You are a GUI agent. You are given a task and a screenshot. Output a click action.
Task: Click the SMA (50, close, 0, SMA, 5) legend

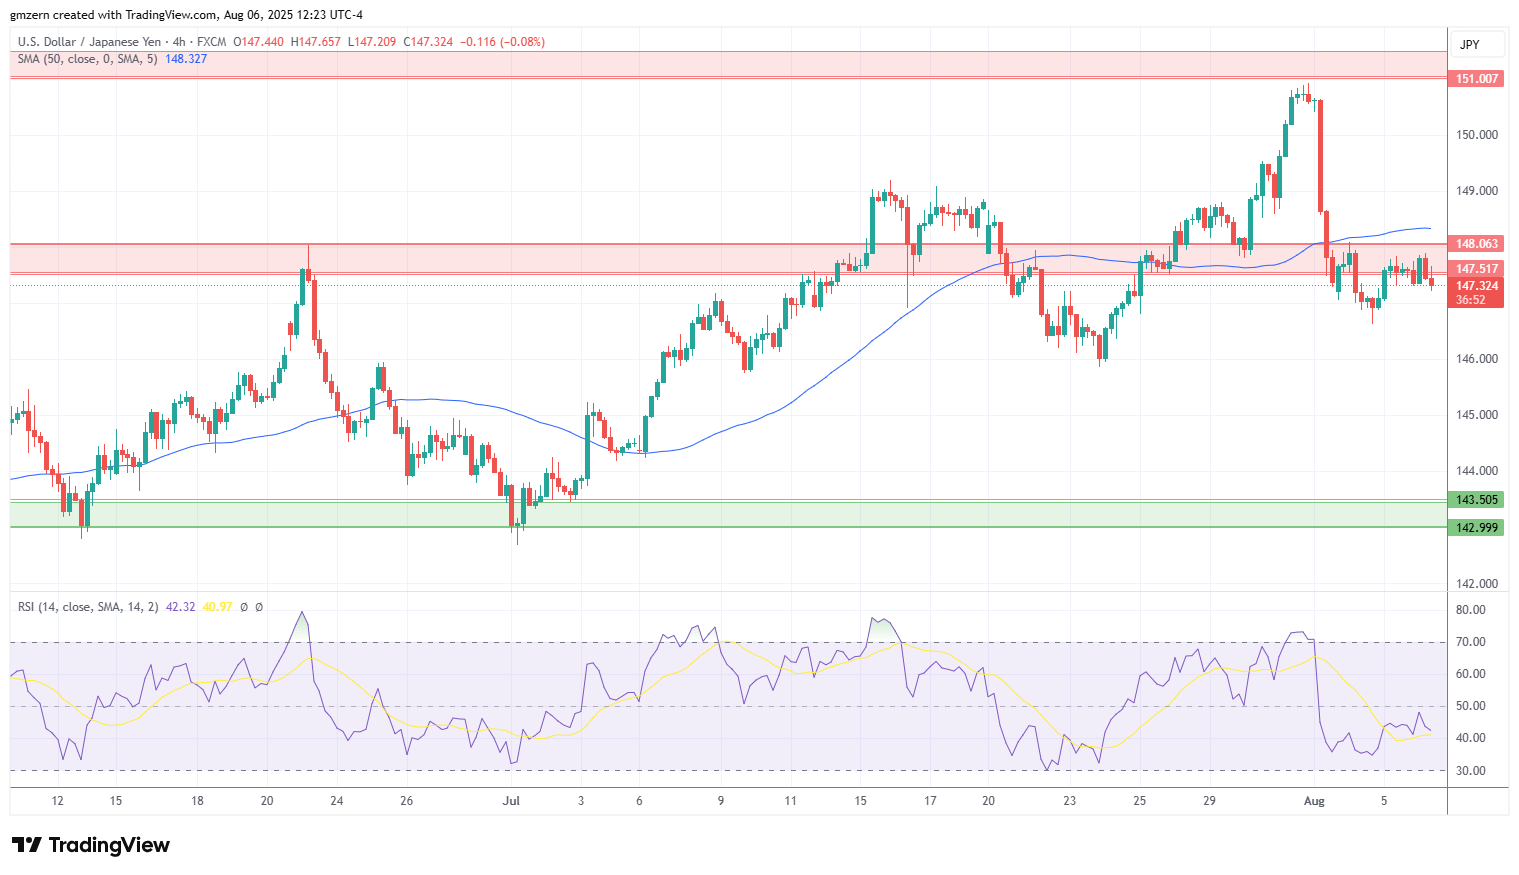pos(88,59)
